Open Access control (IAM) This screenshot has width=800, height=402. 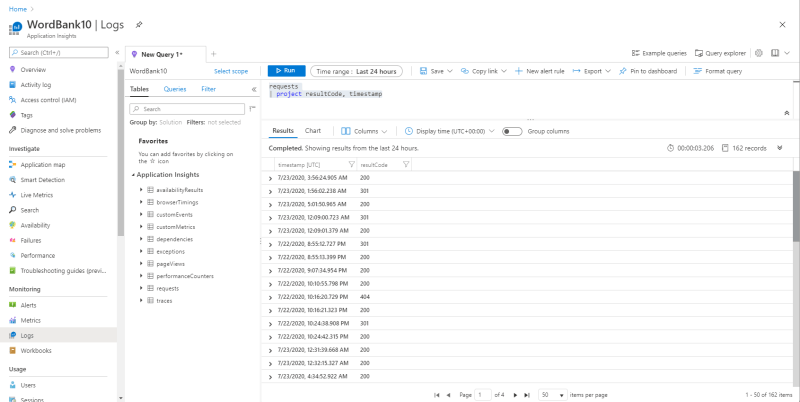[x=48, y=100]
